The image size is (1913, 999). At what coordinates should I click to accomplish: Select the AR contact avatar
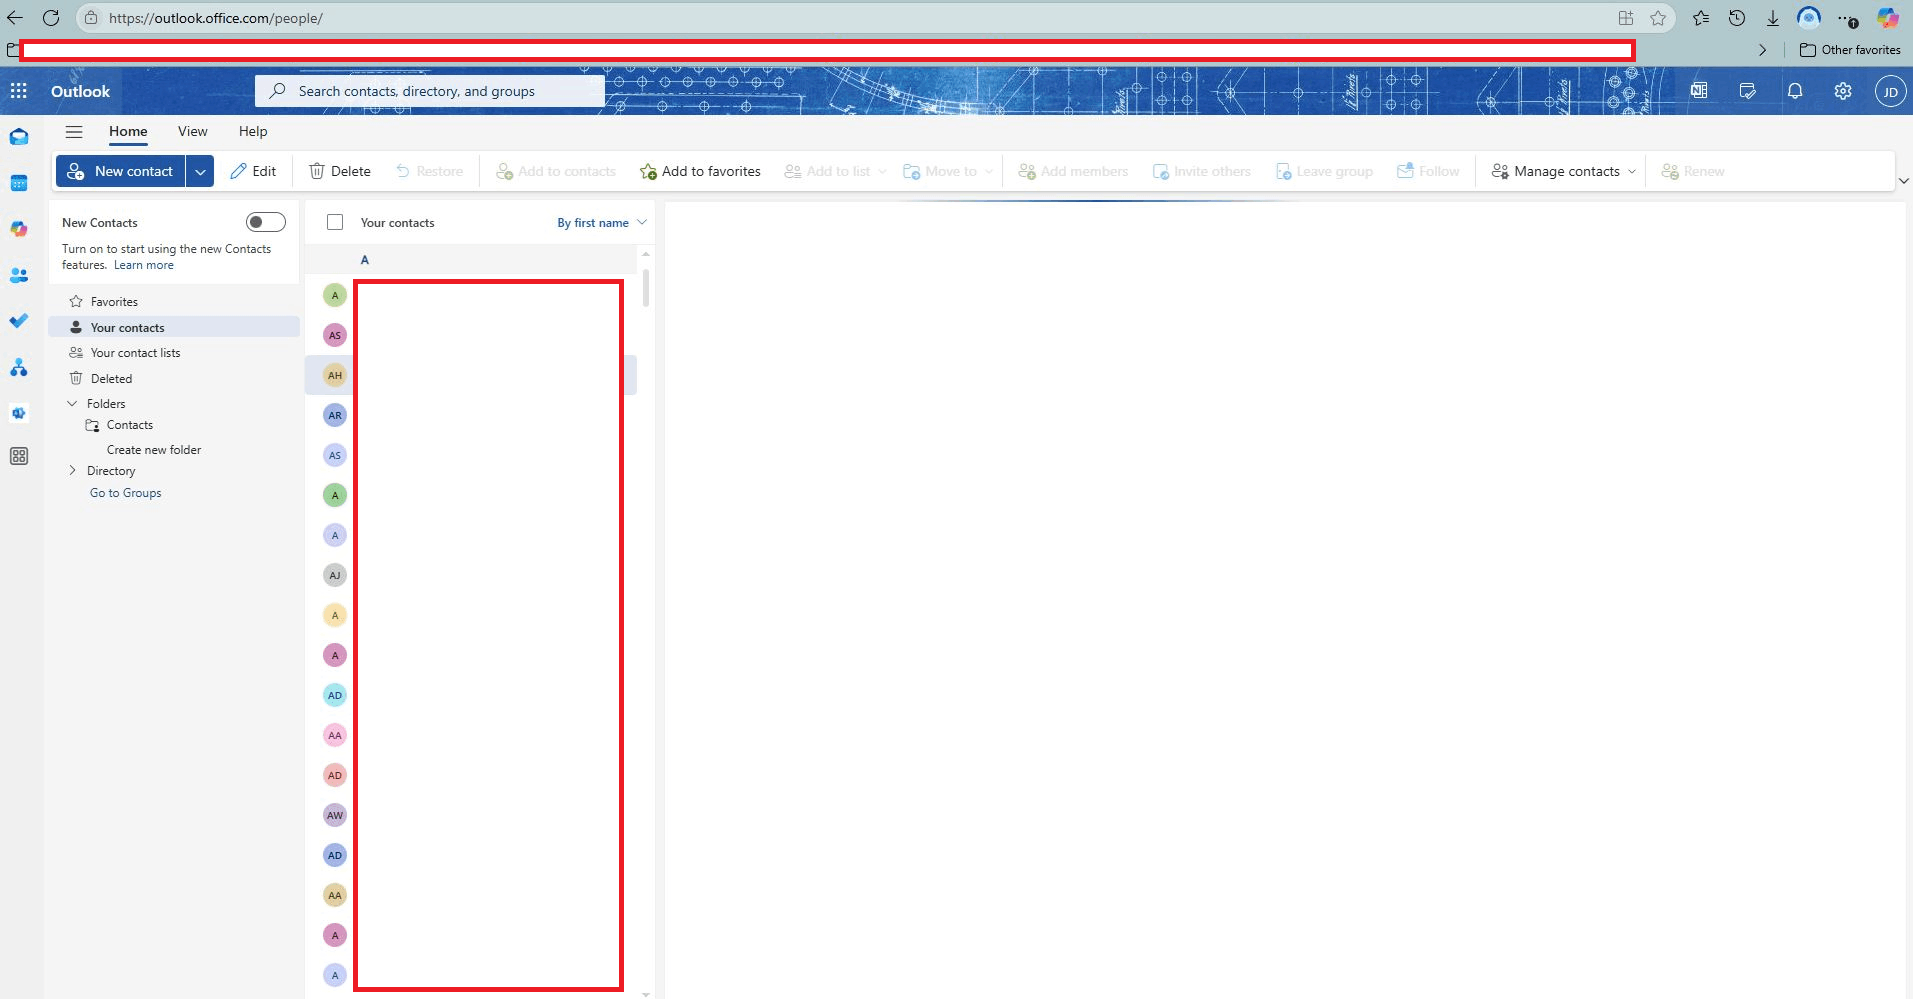[x=335, y=415]
